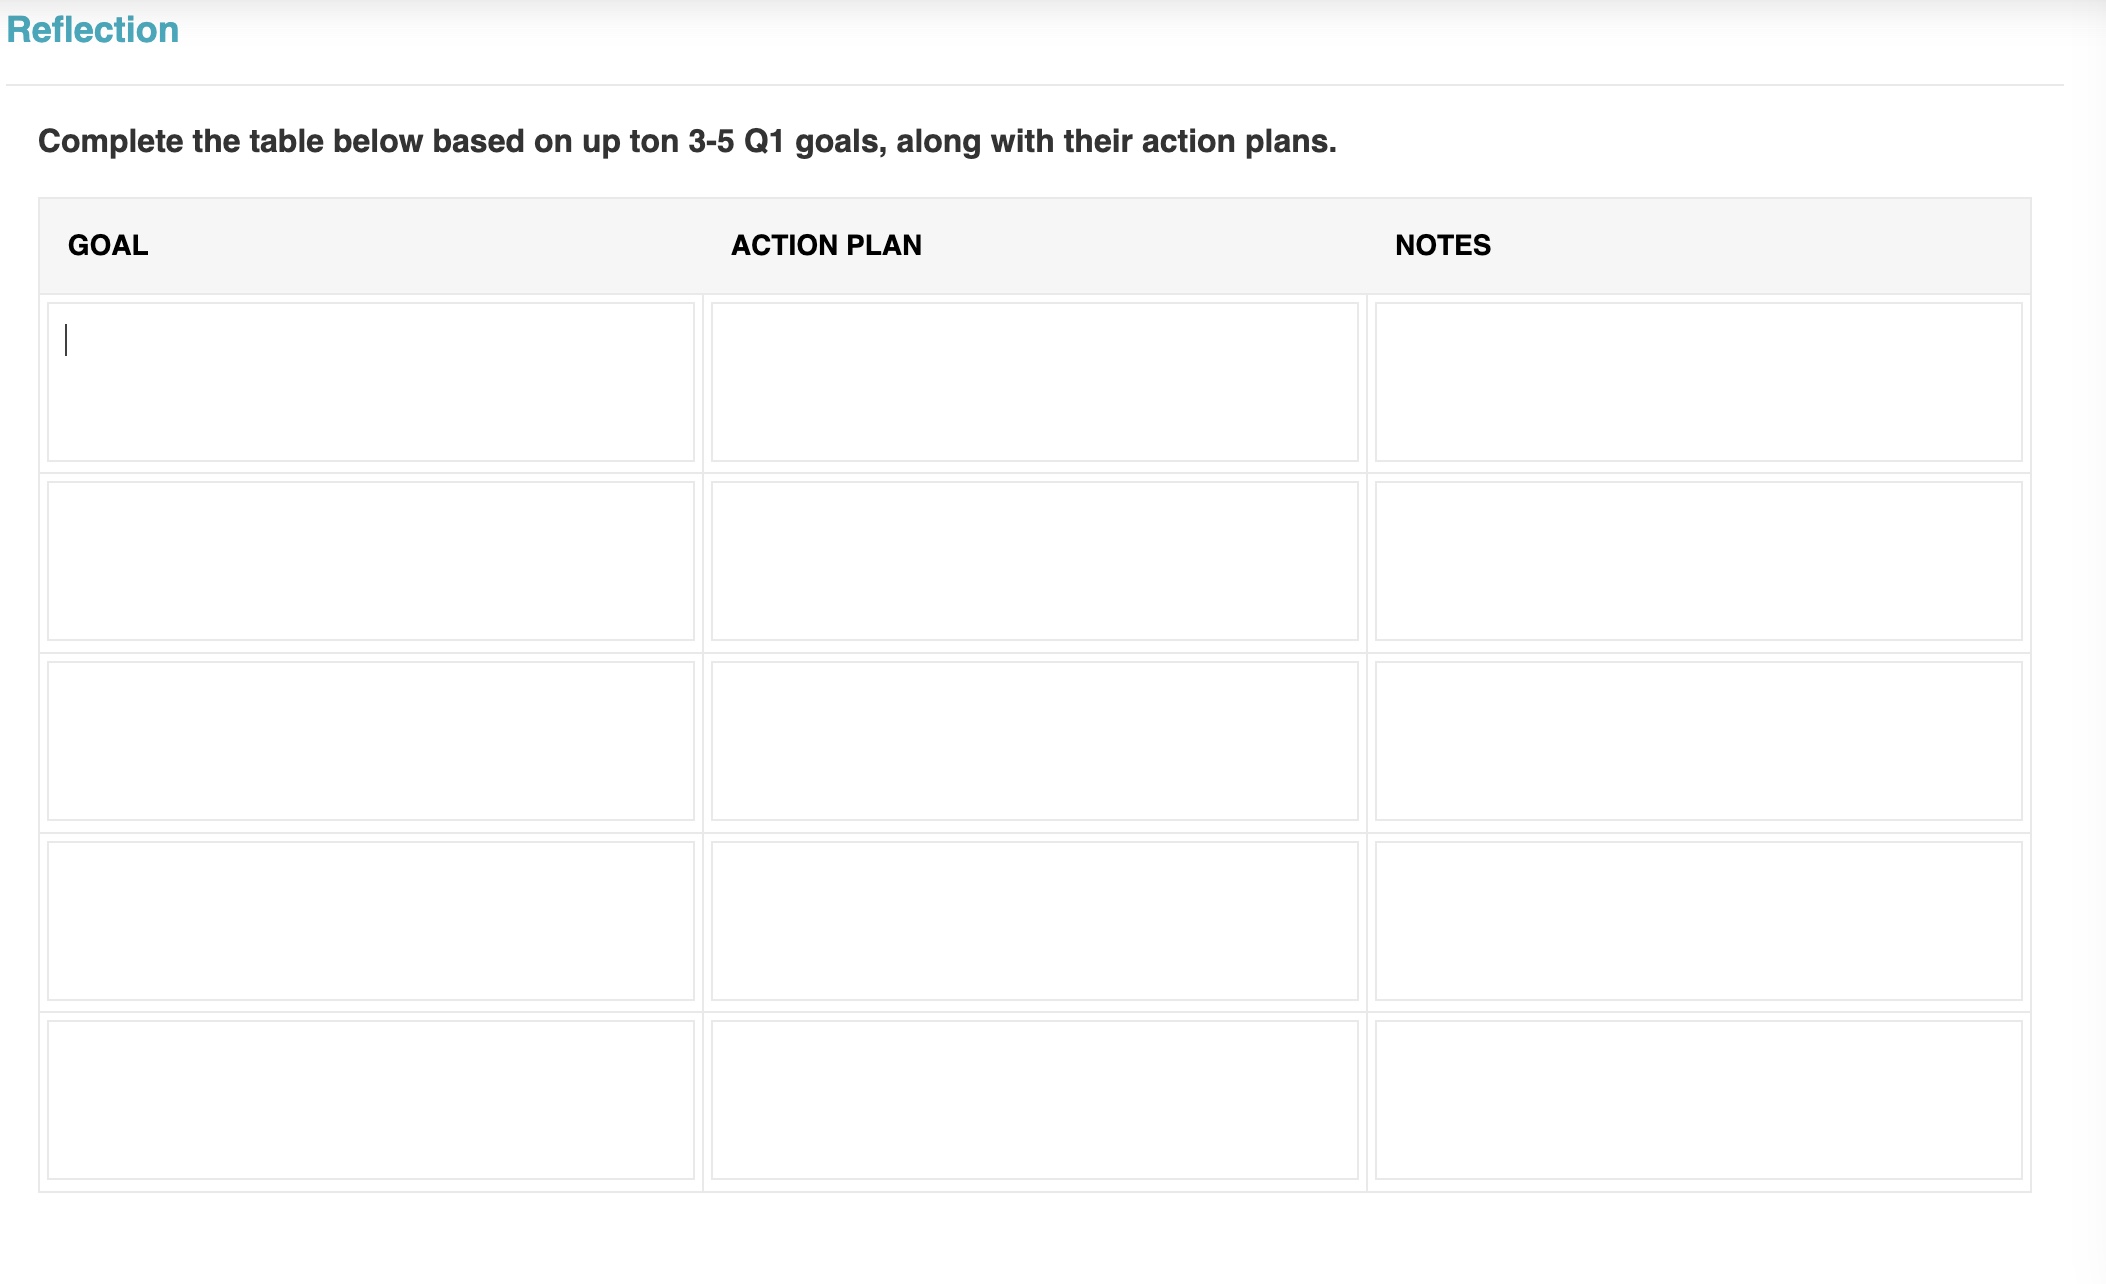2106x1284 pixels.
Task: Activate the fourth row NOTES field
Action: click(x=1698, y=921)
